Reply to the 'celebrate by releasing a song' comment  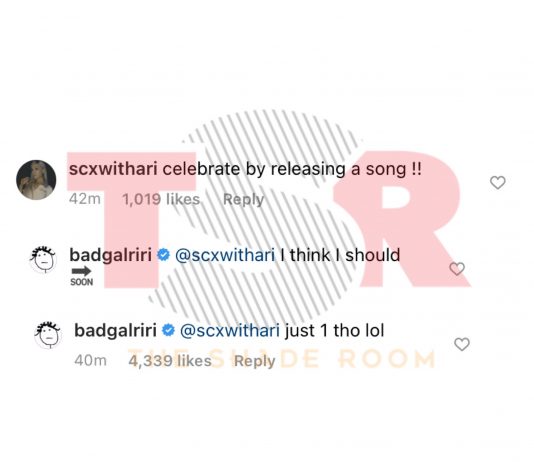pyautogui.click(x=244, y=200)
